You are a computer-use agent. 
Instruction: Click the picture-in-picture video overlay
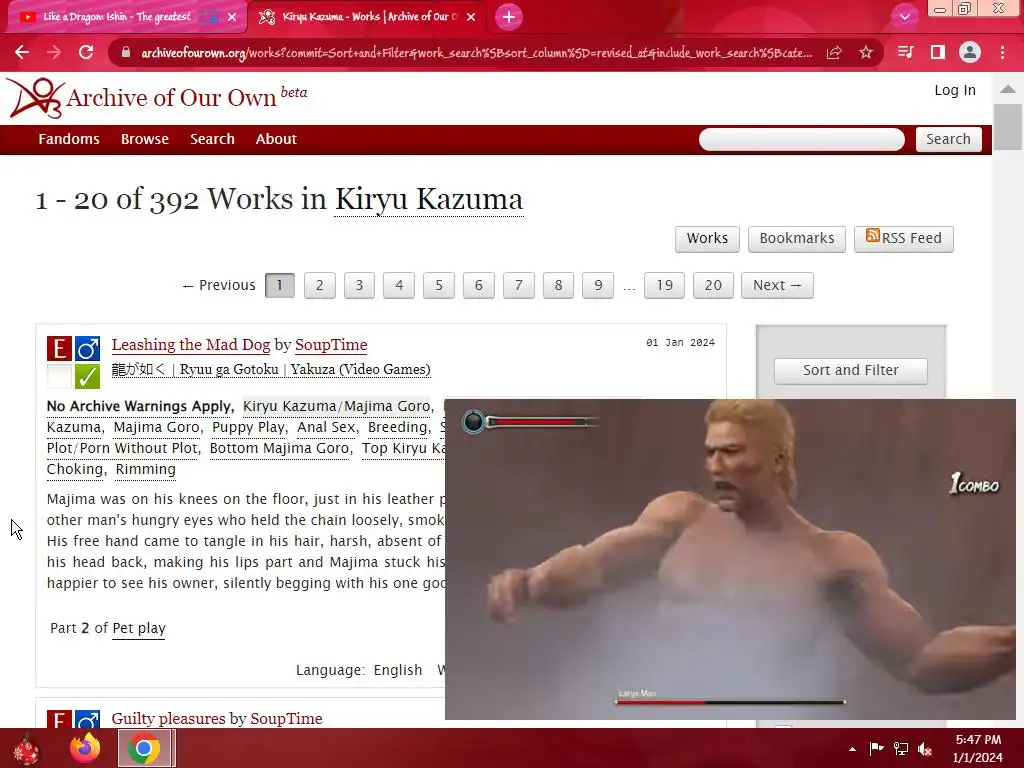tap(730, 559)
